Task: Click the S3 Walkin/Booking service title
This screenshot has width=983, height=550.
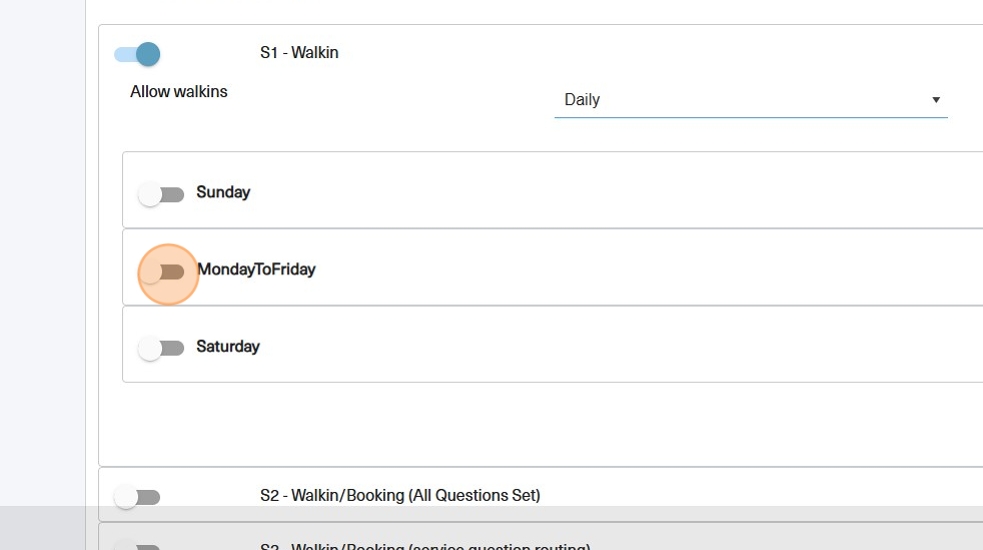Action: 425,546
